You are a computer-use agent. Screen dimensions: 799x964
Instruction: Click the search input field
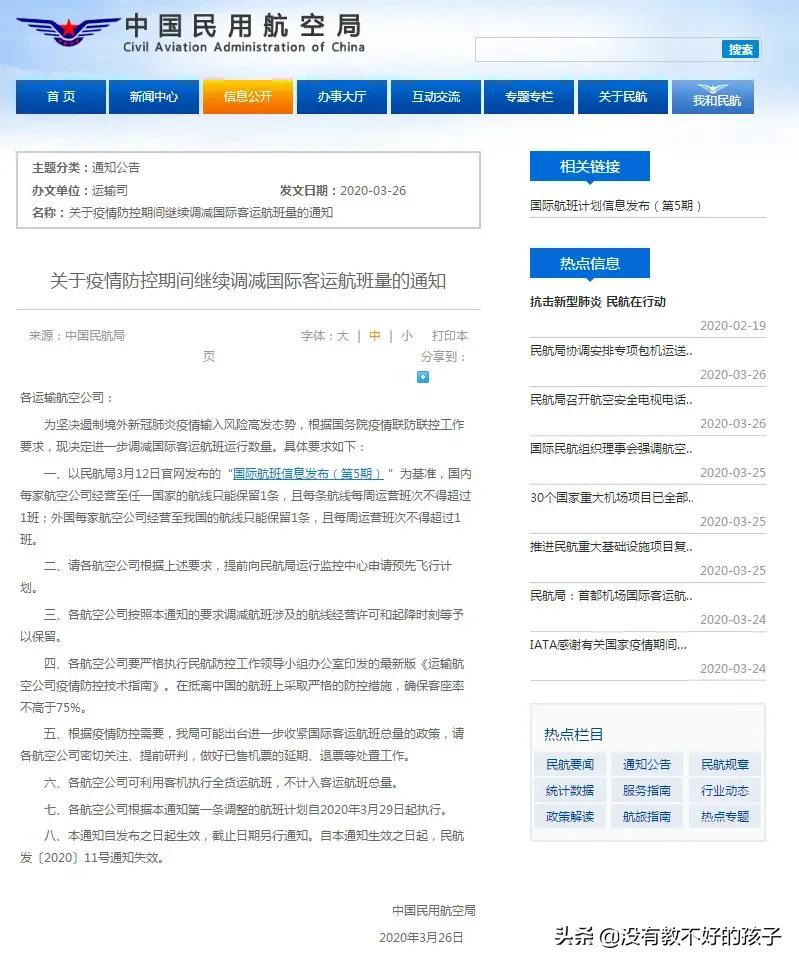598,49
